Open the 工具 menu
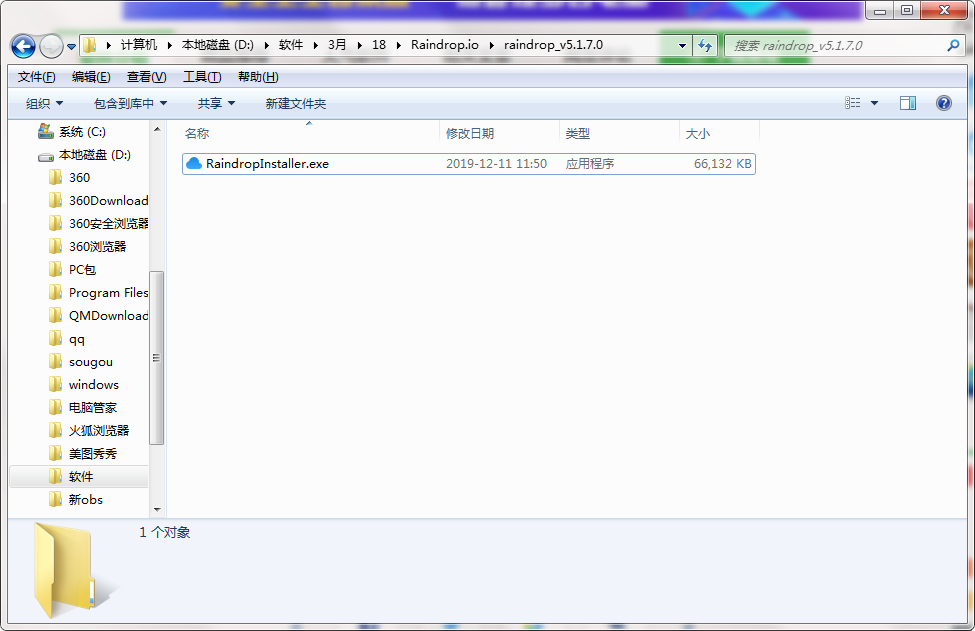Viewport: 975px width, 631px height. coord(198,76)
